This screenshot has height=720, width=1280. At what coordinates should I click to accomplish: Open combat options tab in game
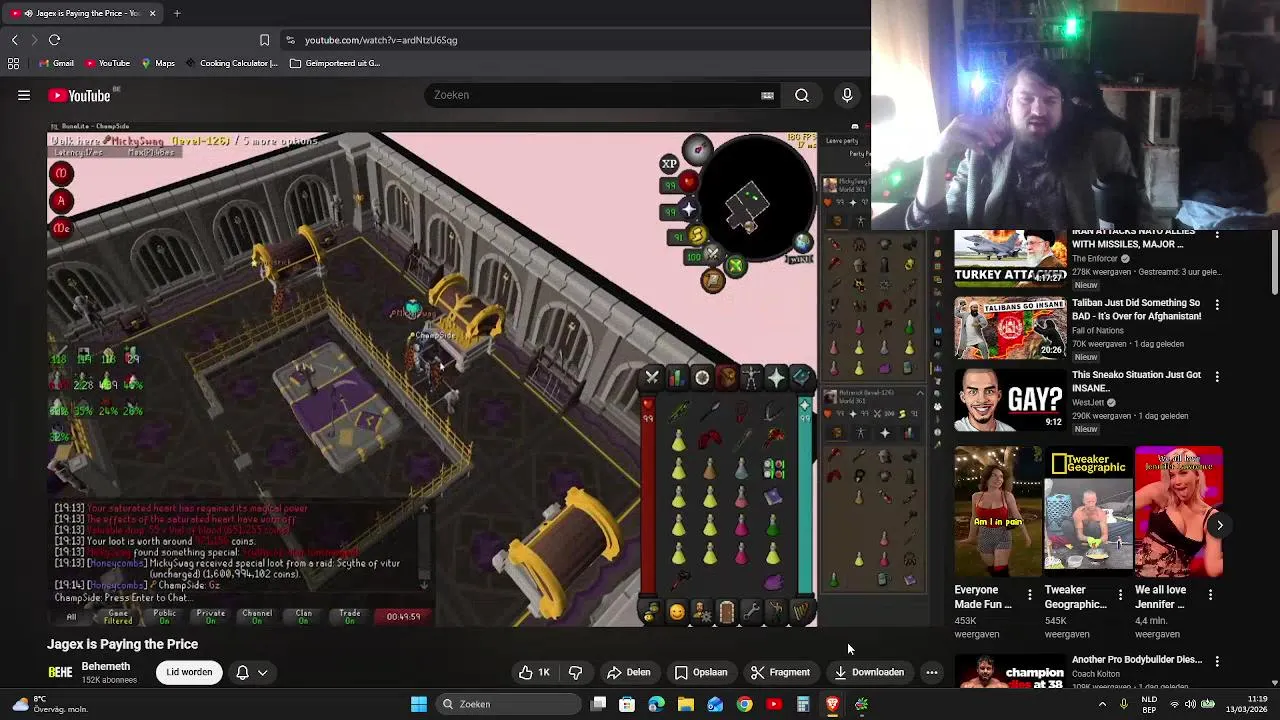[x=652, y=377]
